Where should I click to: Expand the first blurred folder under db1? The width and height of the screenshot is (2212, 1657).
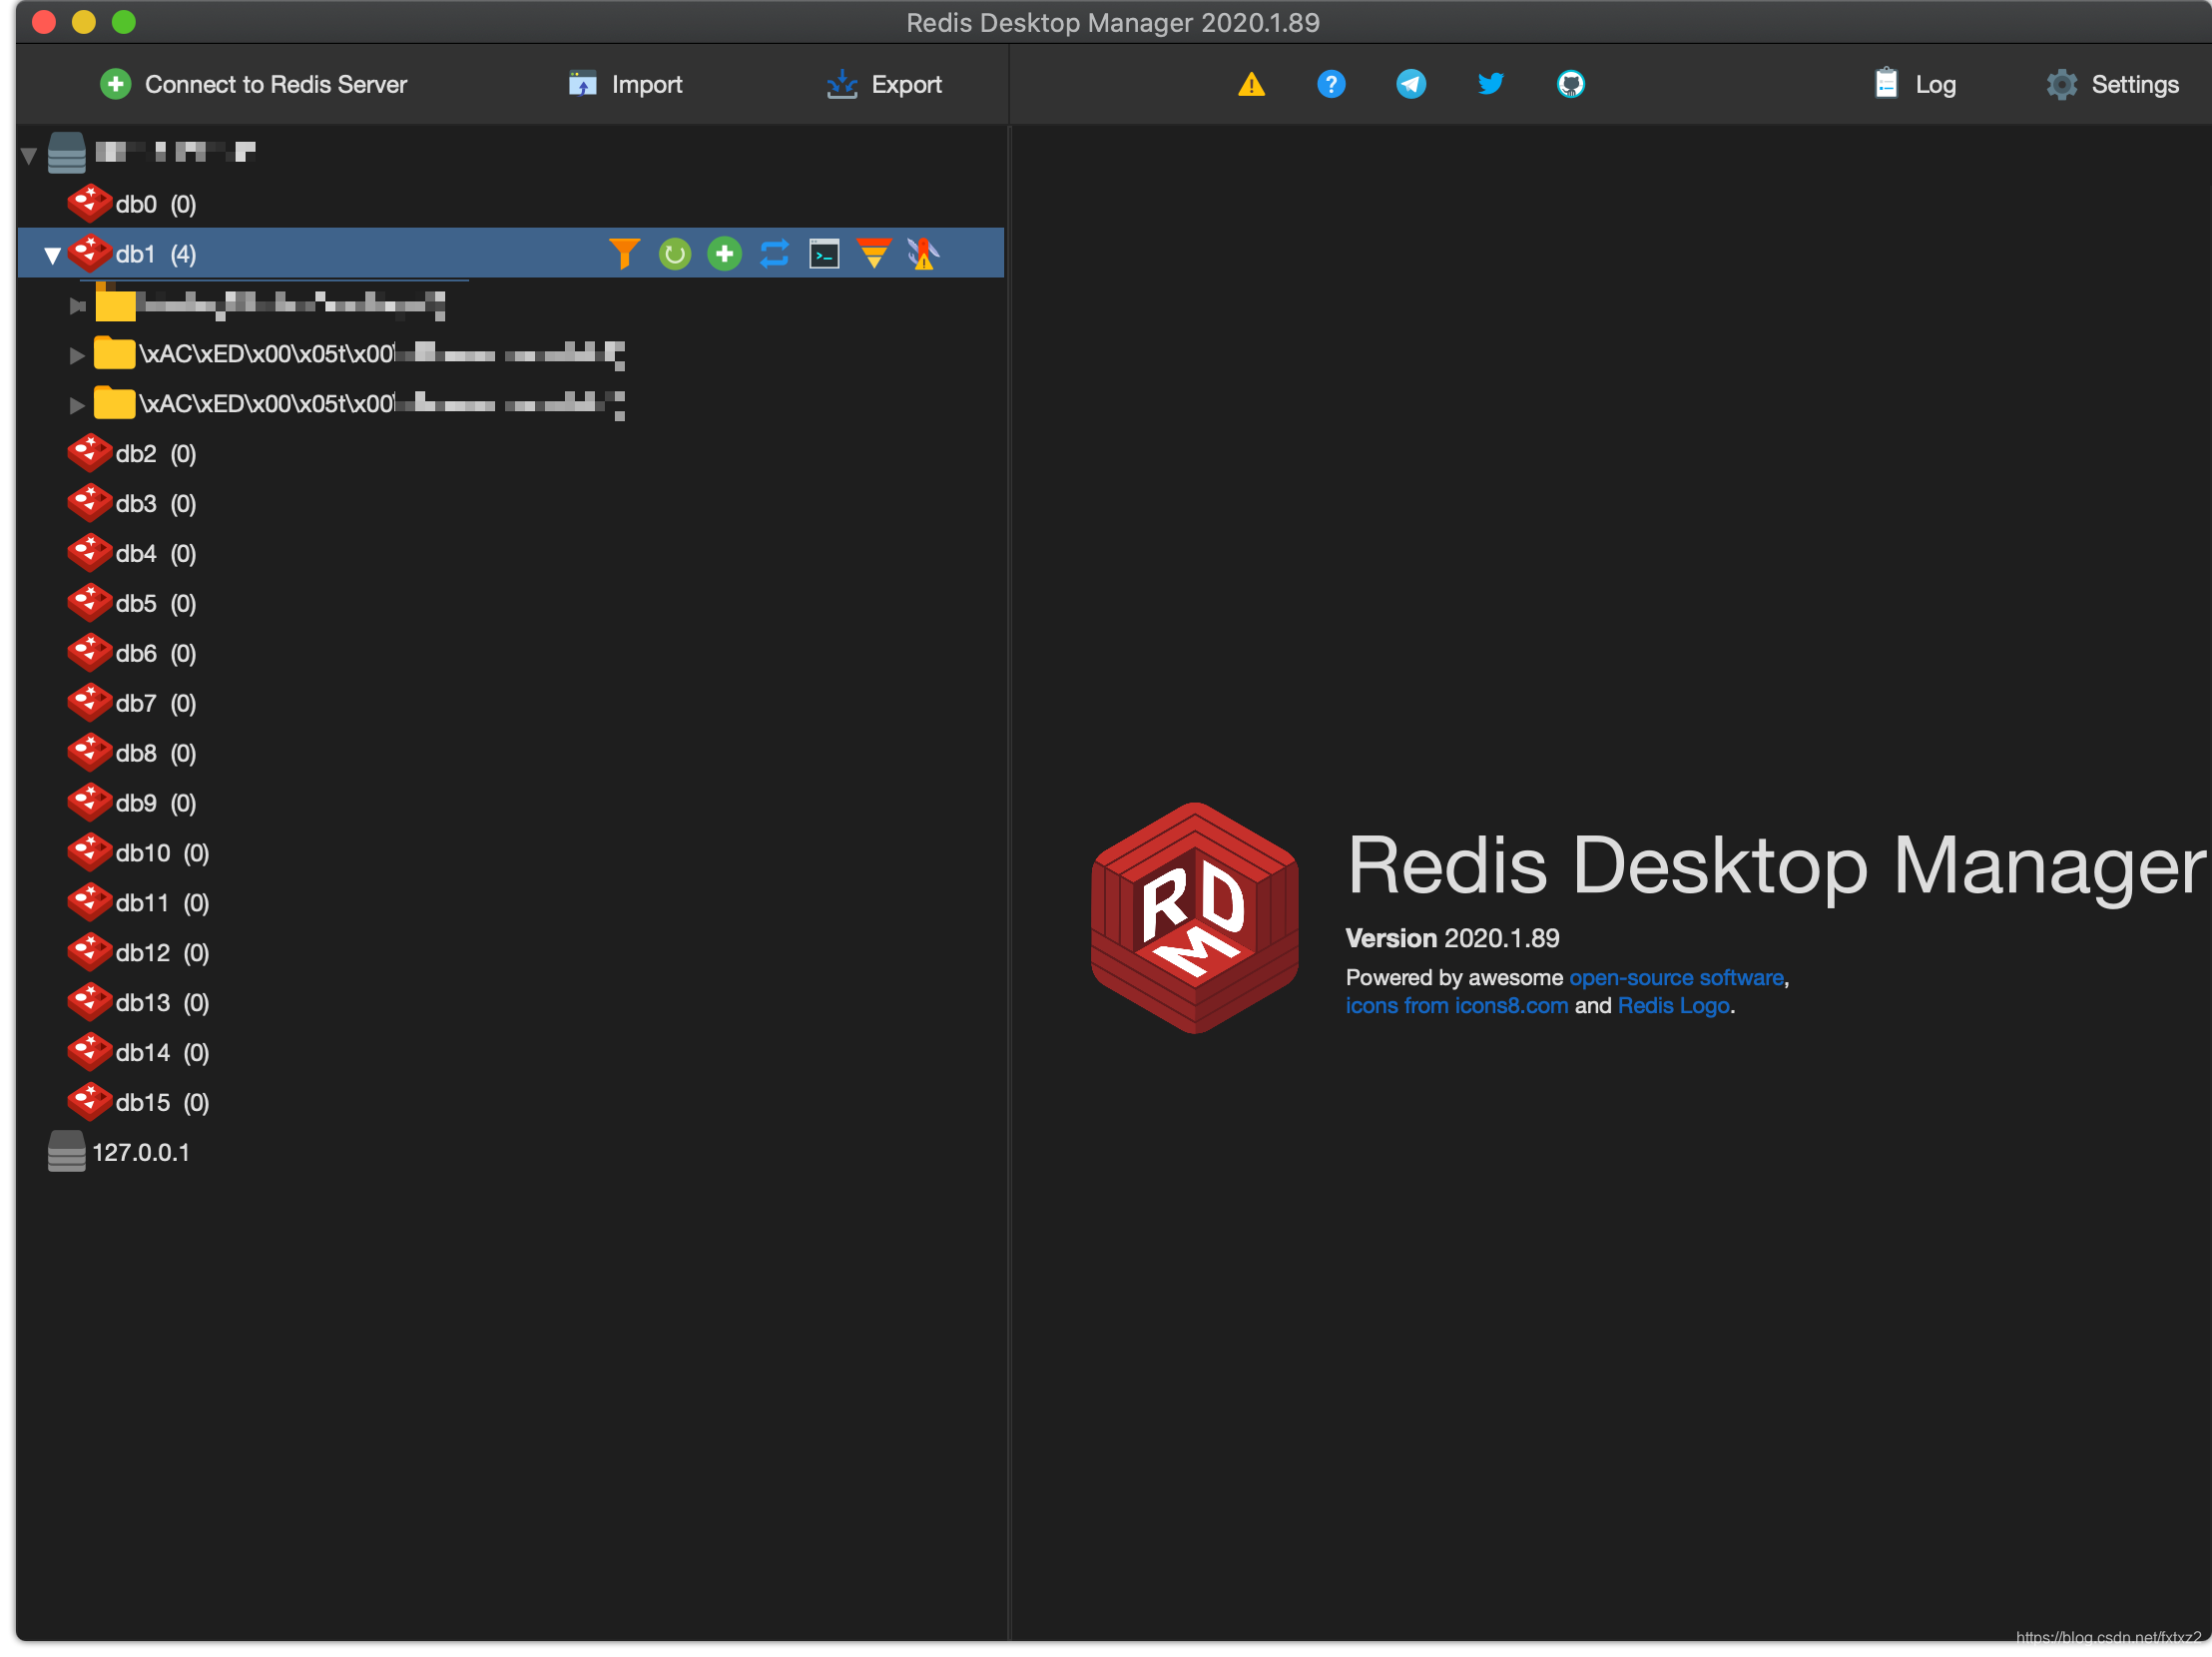(77, 306)
